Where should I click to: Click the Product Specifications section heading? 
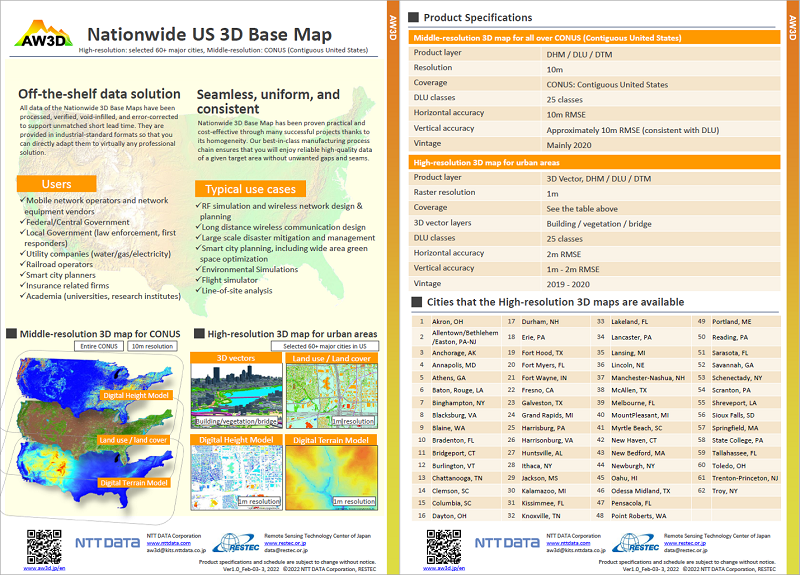pos(478,18)
